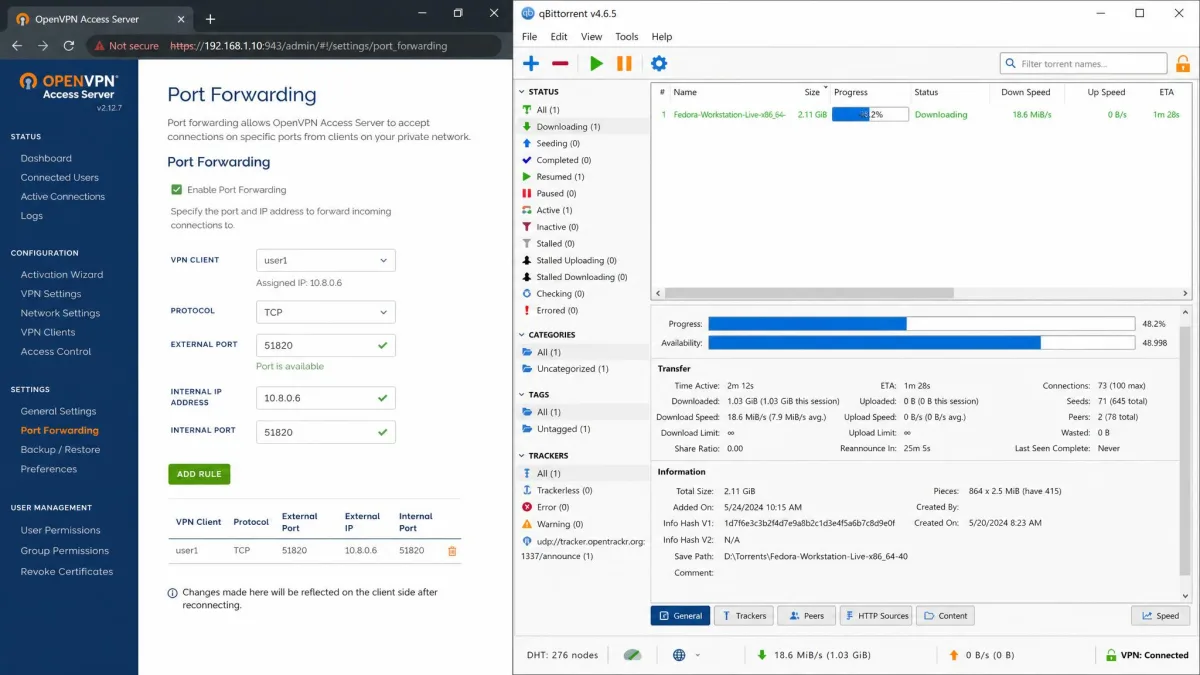Viewport: 1200px width, 675px height.
Task: Sort torrents by Size column header
Action: tap(812, 92)
